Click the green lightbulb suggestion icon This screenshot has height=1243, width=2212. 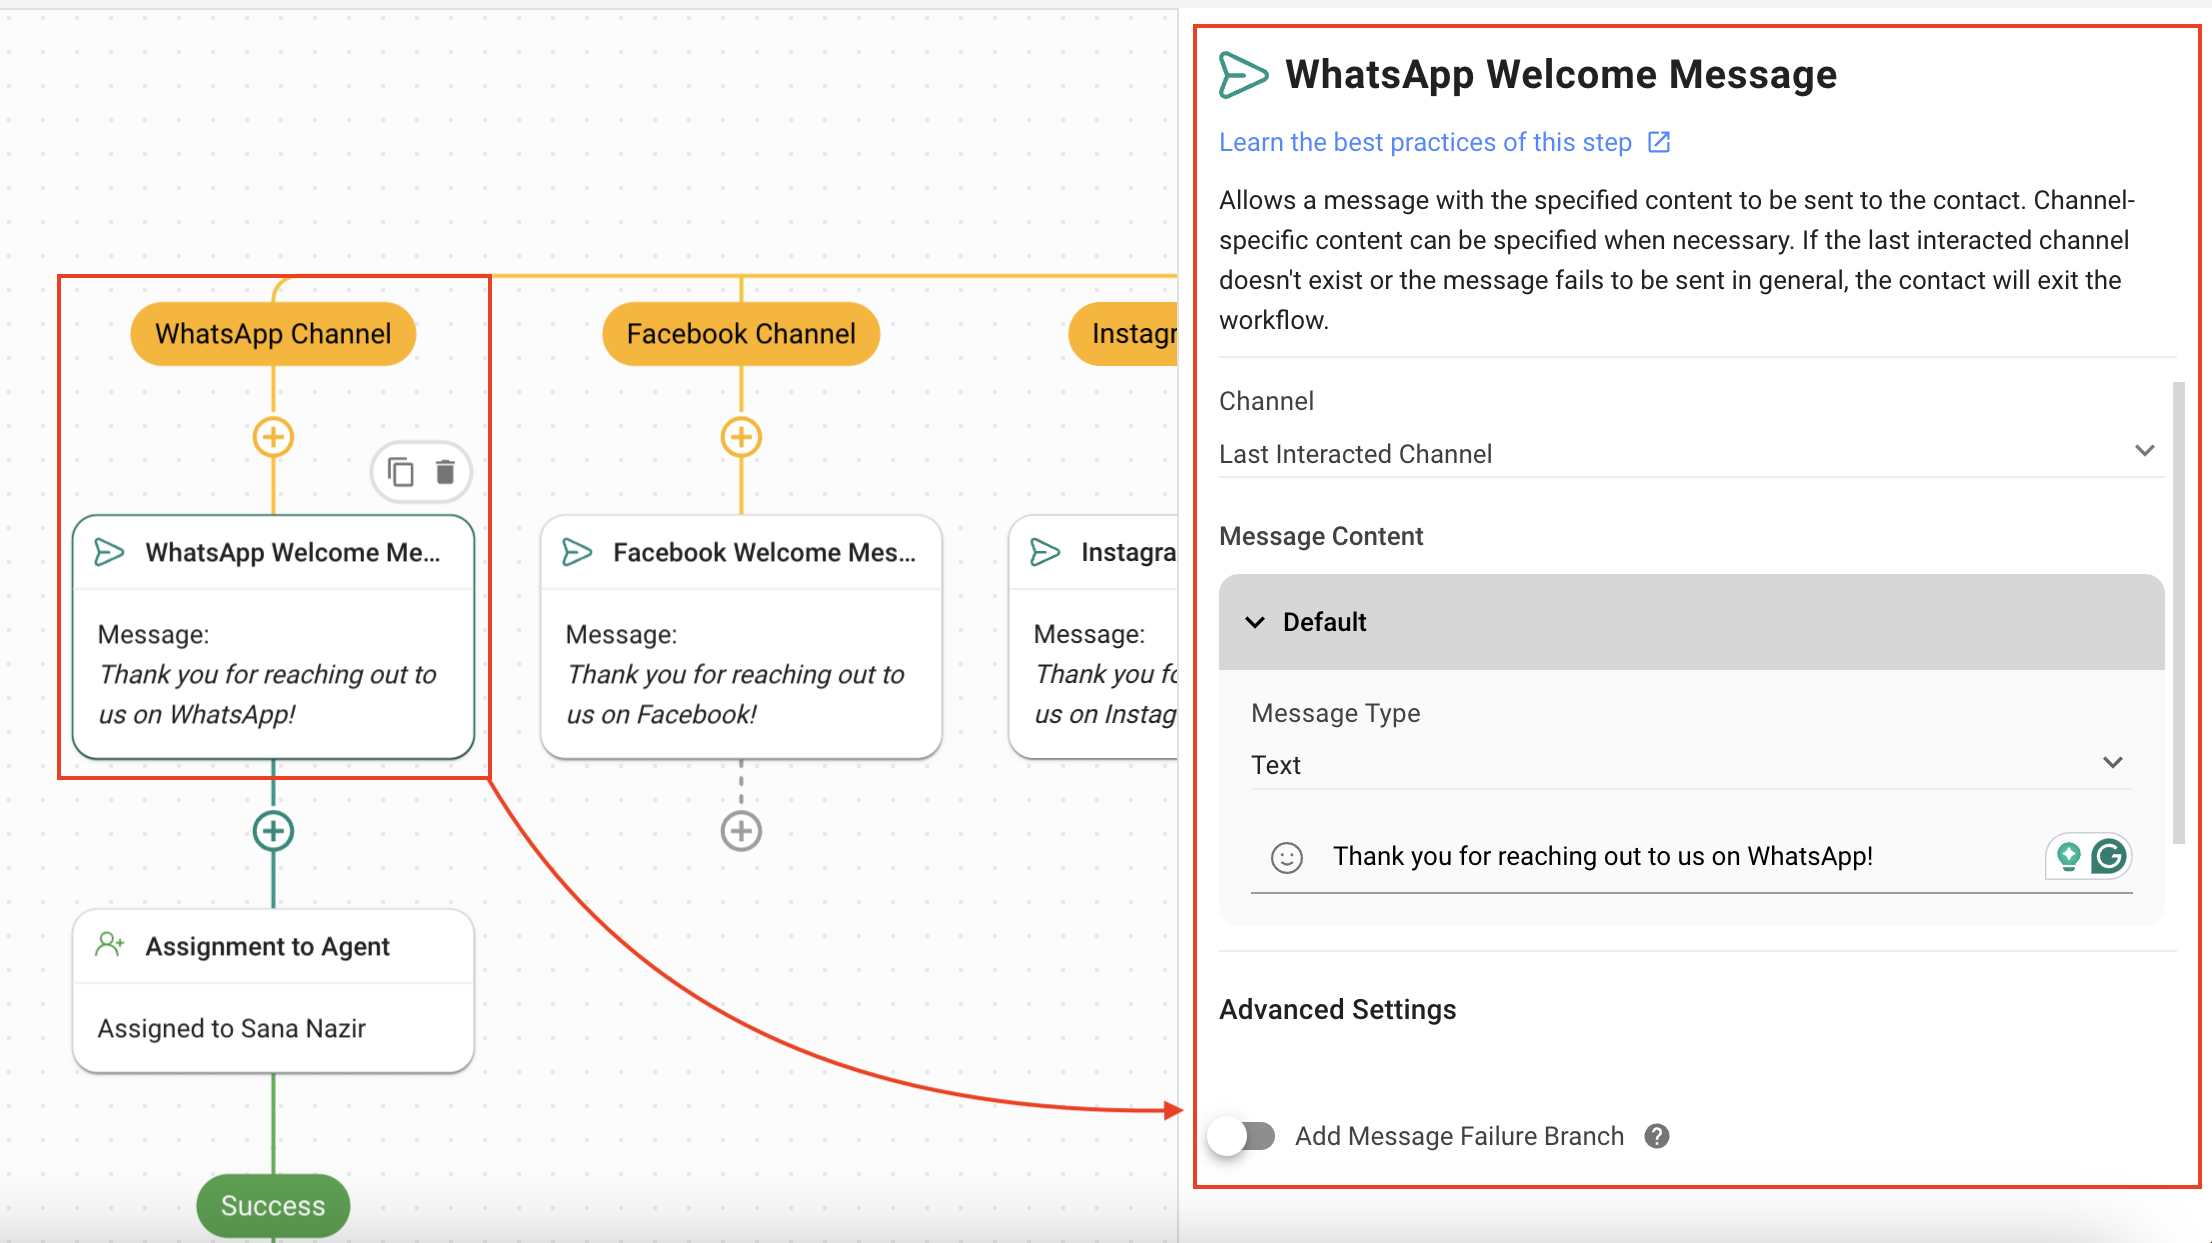[2068, 856]
